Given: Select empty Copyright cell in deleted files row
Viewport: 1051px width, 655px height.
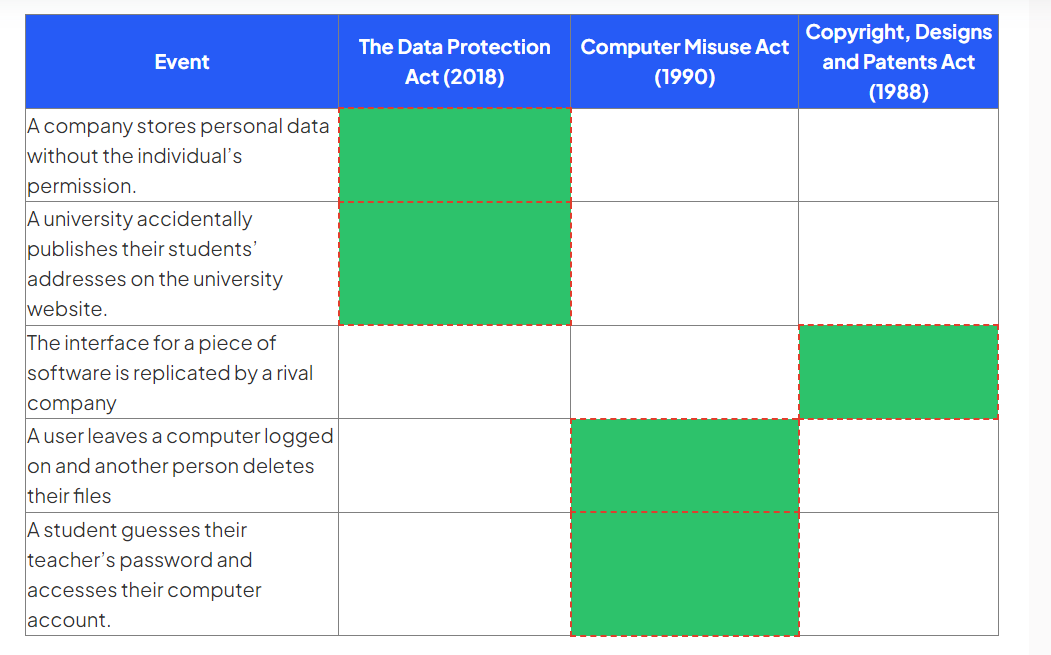Looking at the screenshot, I should (898, 466).
